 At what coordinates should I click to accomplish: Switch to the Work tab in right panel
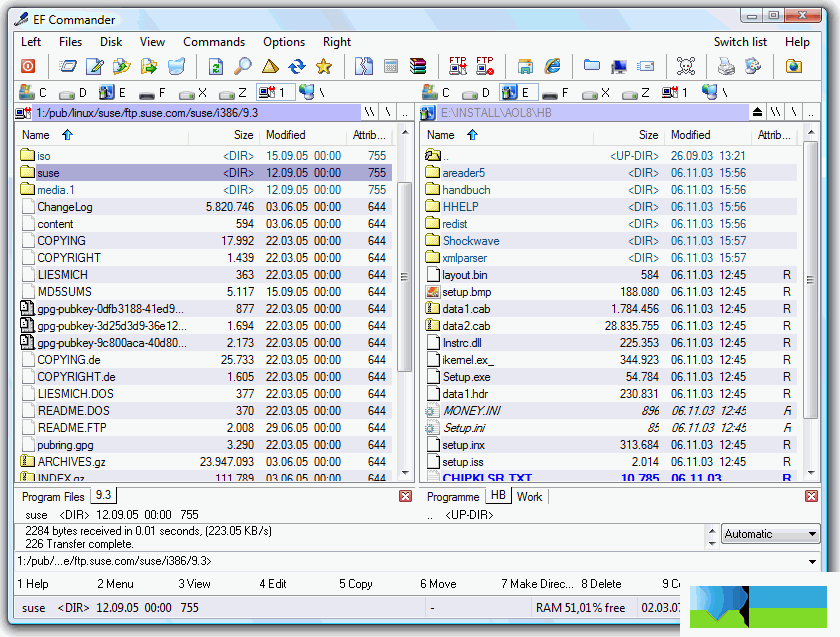click(529, 497)
